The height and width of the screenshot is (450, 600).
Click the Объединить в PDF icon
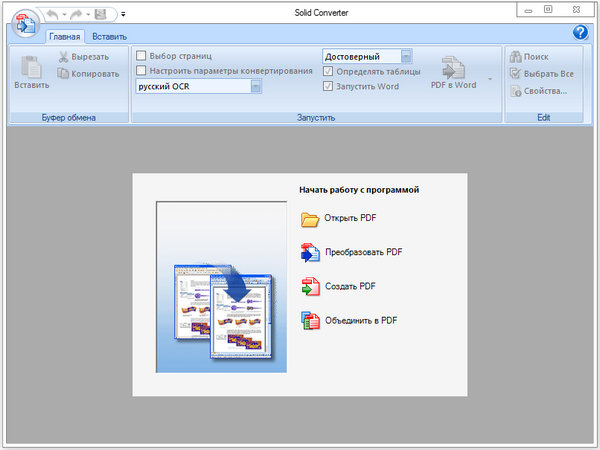tap(310, 320)
